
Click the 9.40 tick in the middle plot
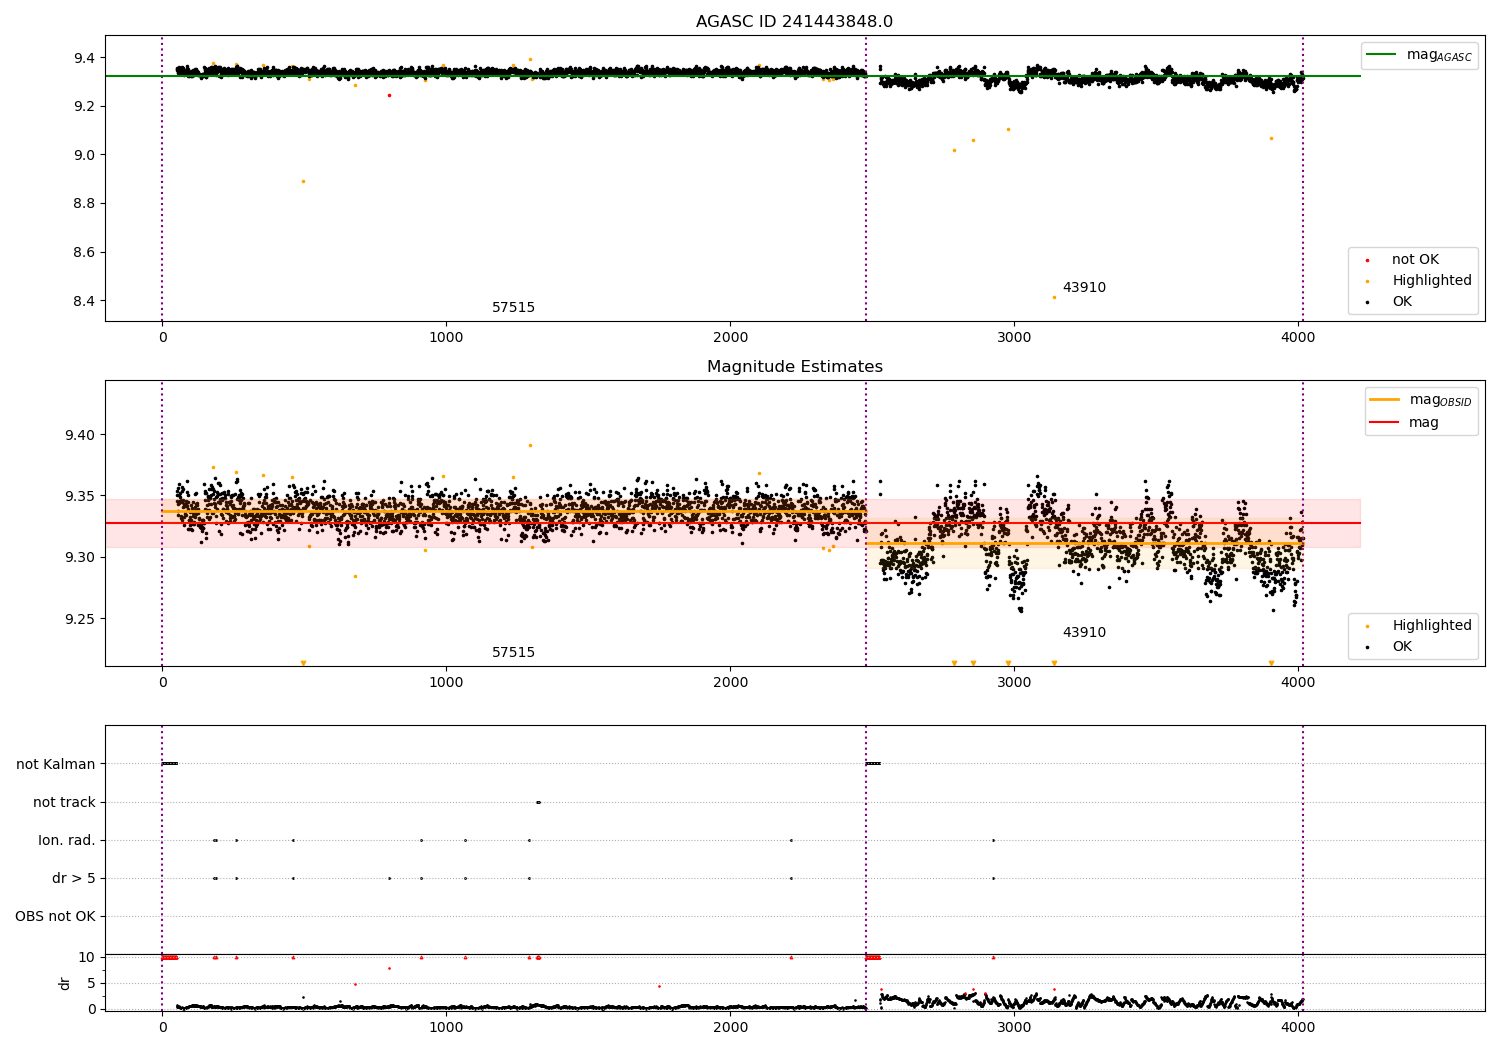tap(80, 435)
